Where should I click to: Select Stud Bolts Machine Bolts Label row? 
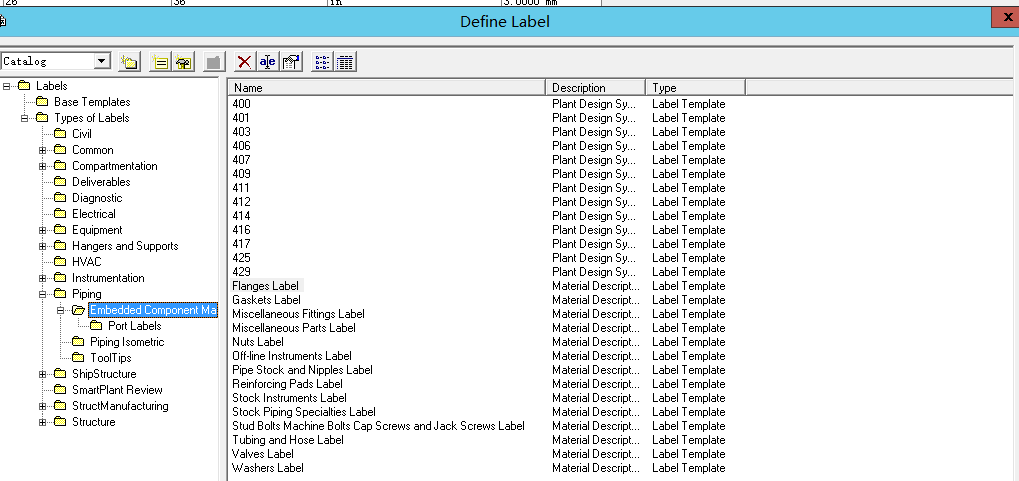tap(378, 426)
